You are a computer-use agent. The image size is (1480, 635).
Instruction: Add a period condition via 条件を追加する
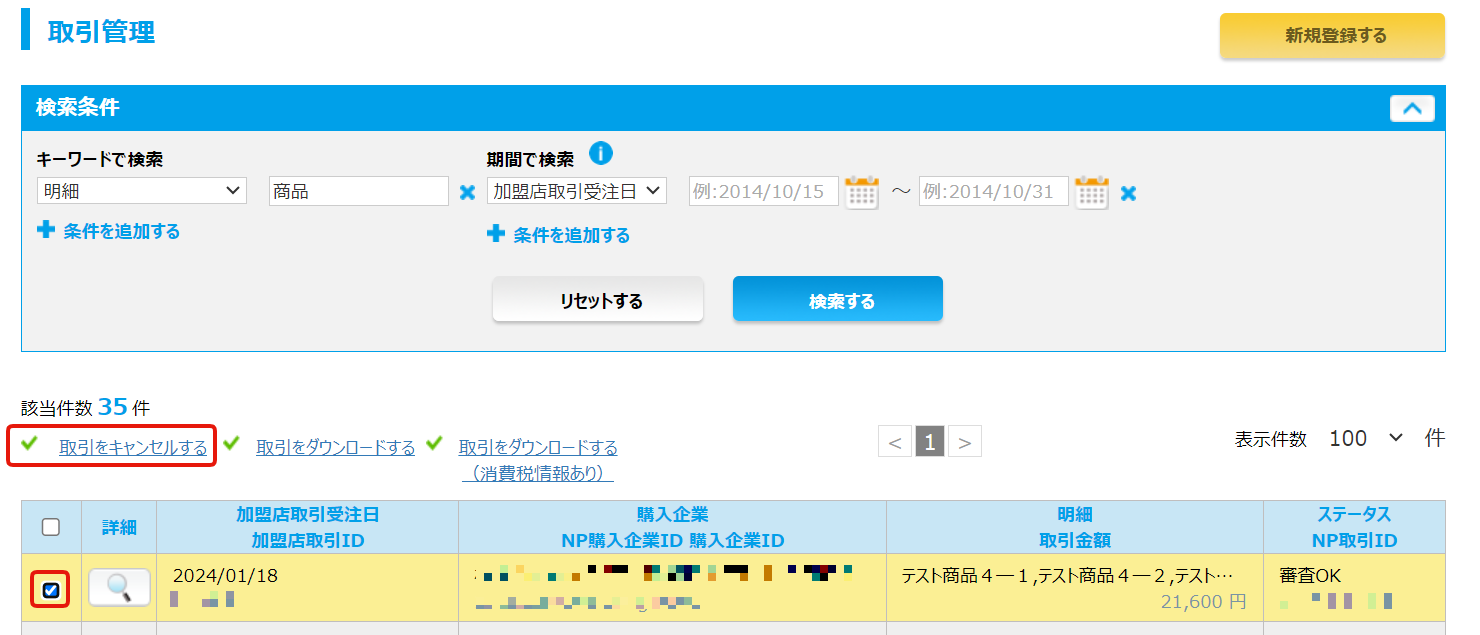(559, 235)
